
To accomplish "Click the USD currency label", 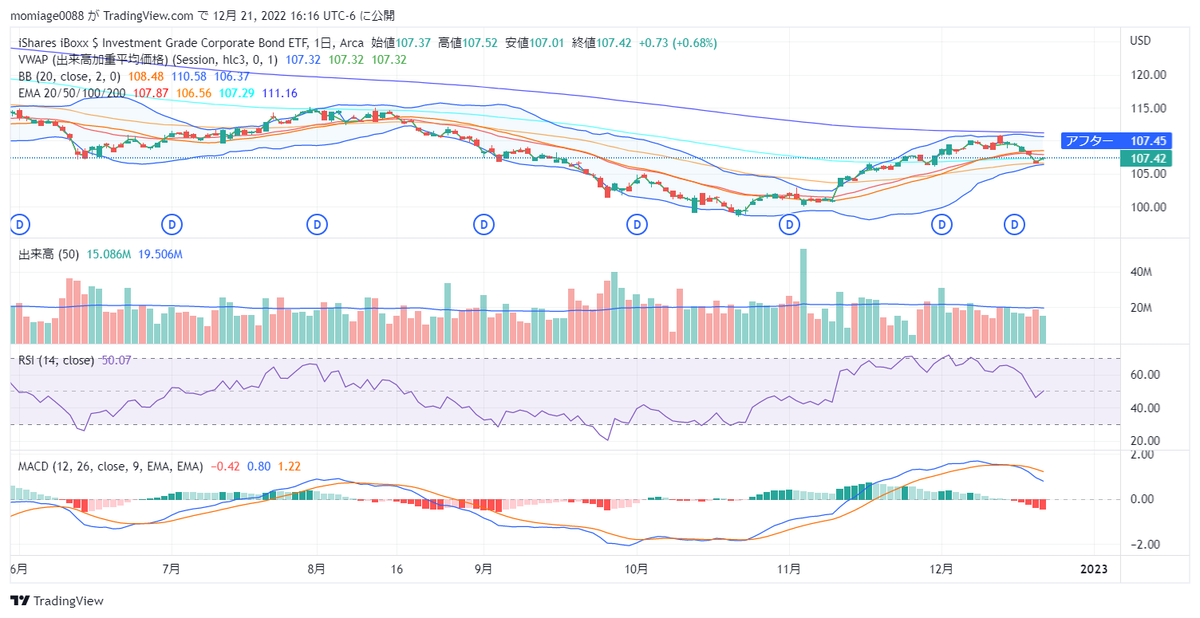I will 1141,41.
